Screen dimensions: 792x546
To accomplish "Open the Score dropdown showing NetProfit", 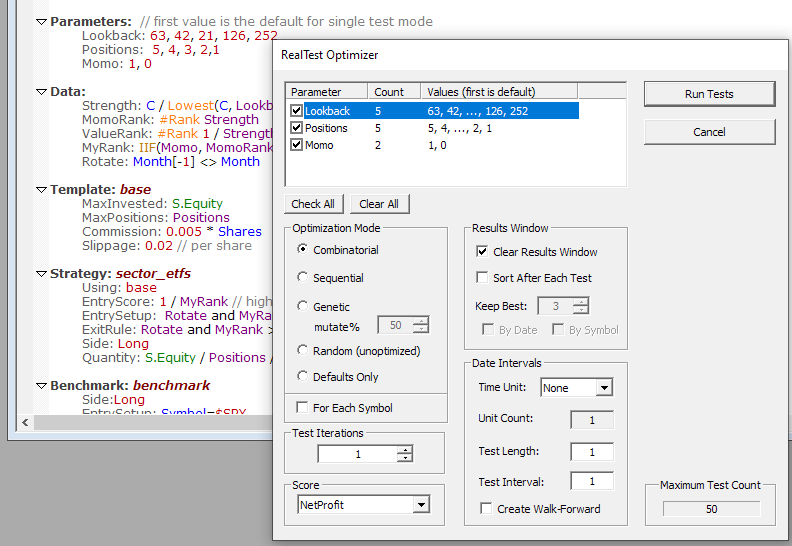I will [420, 505].
